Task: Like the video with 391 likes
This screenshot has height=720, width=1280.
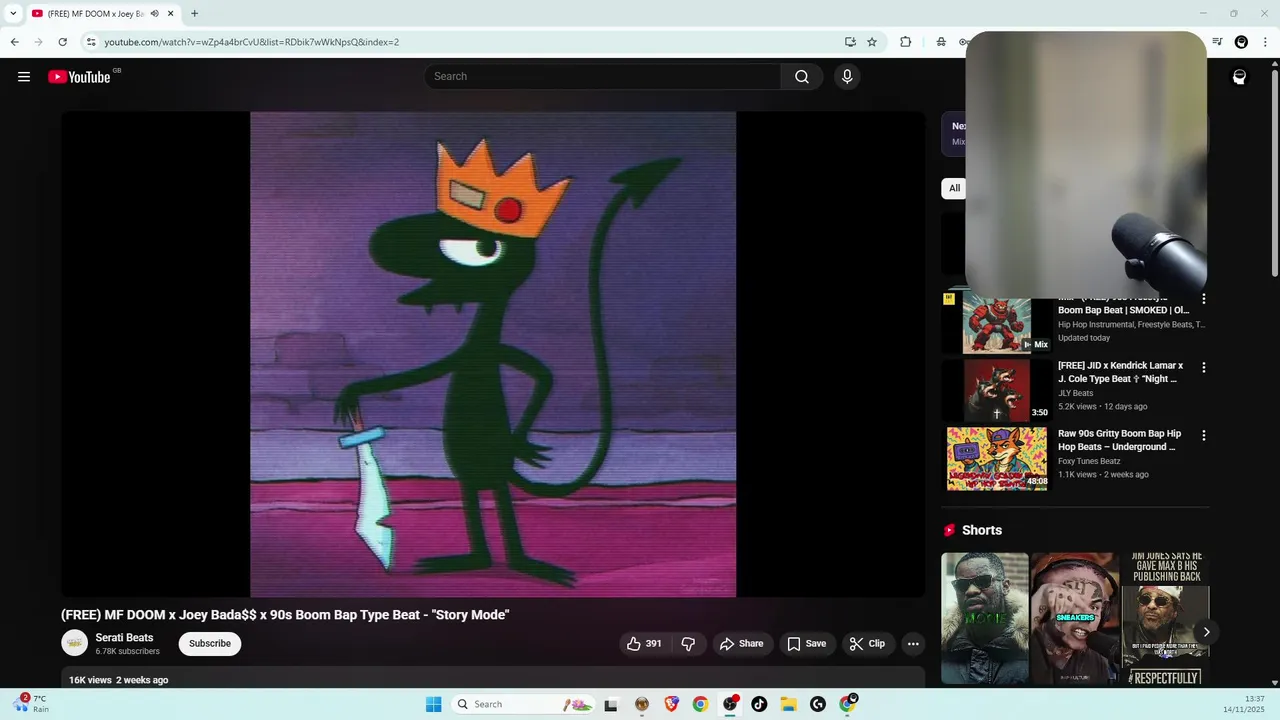Action: point(644,644)
